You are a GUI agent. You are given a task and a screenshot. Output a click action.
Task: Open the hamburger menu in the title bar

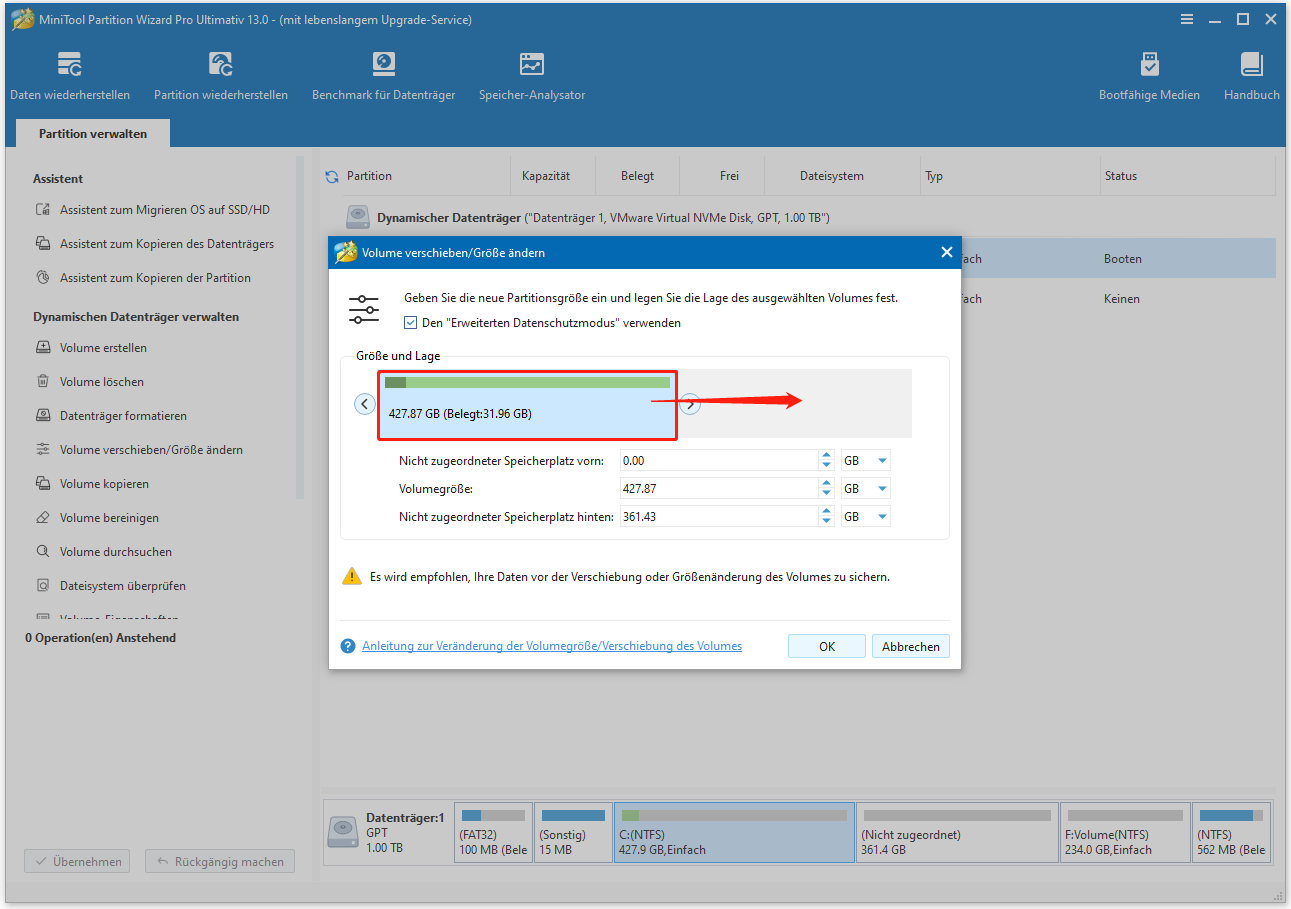[1187, 18]
